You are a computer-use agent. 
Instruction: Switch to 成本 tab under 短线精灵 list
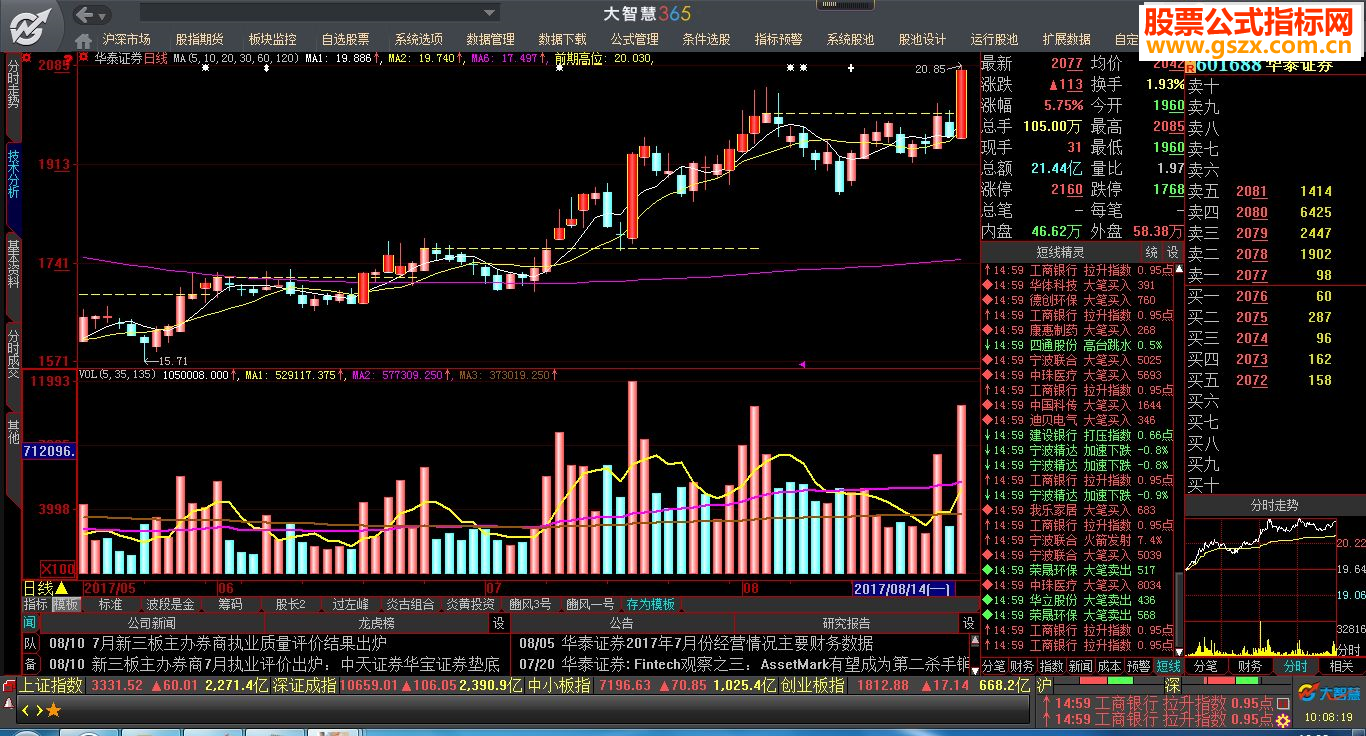1109,665
